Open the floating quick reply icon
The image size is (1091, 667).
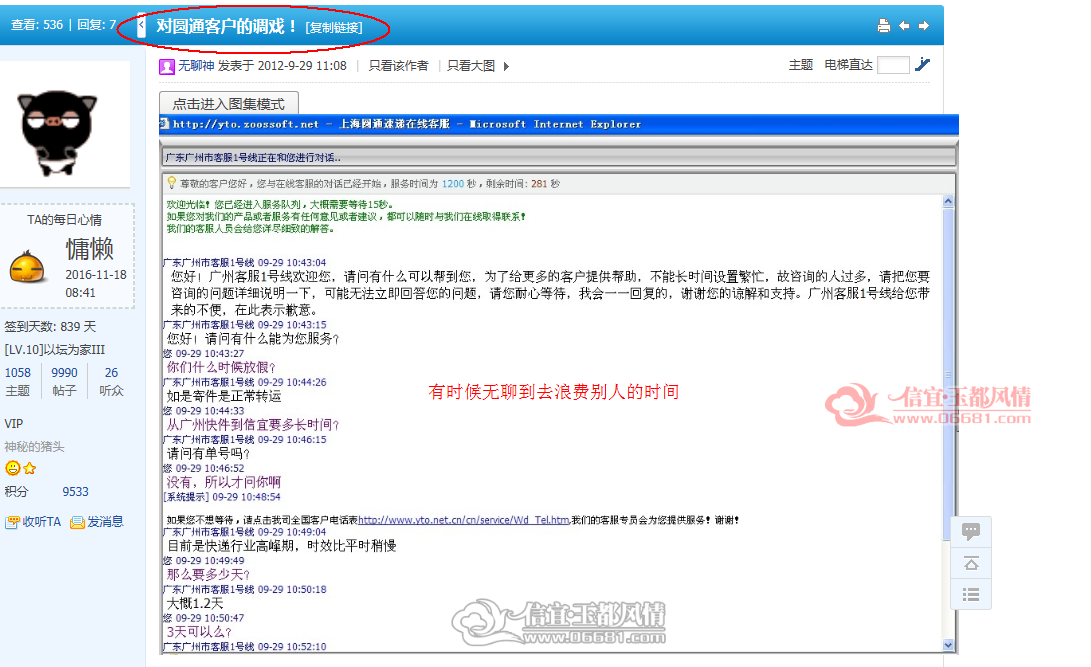pyautogui.click(x=971, y=531)
